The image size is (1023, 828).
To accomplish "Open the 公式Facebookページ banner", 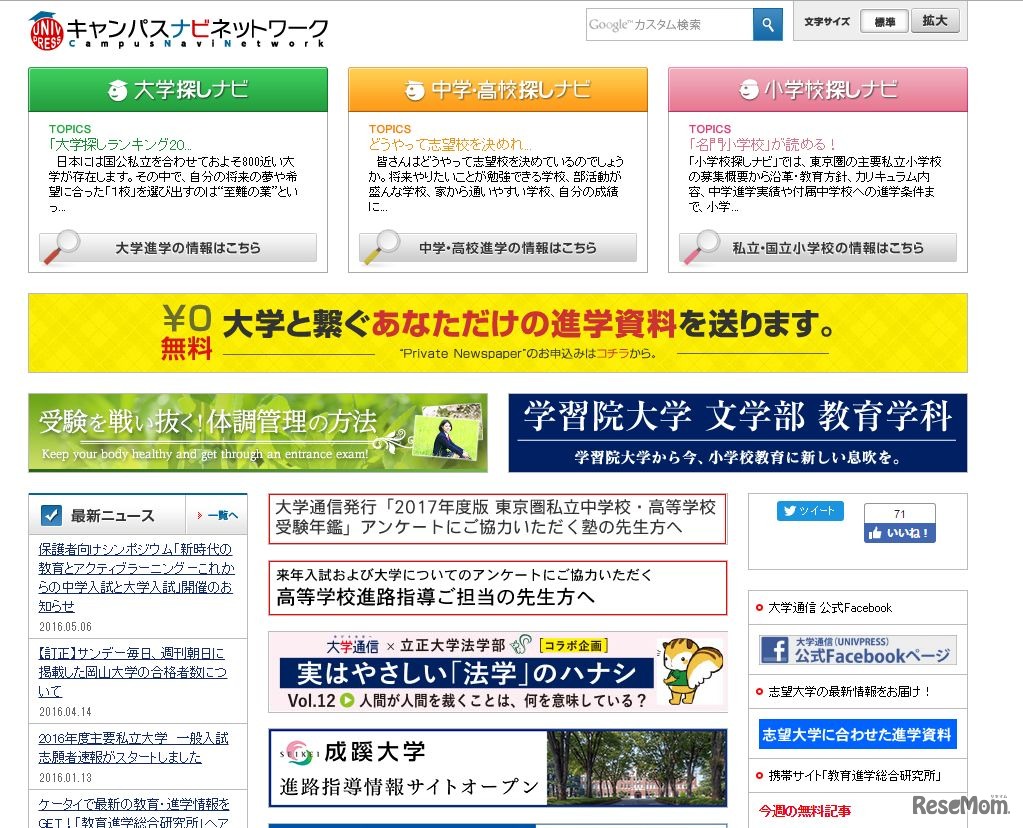I will 857,650.
